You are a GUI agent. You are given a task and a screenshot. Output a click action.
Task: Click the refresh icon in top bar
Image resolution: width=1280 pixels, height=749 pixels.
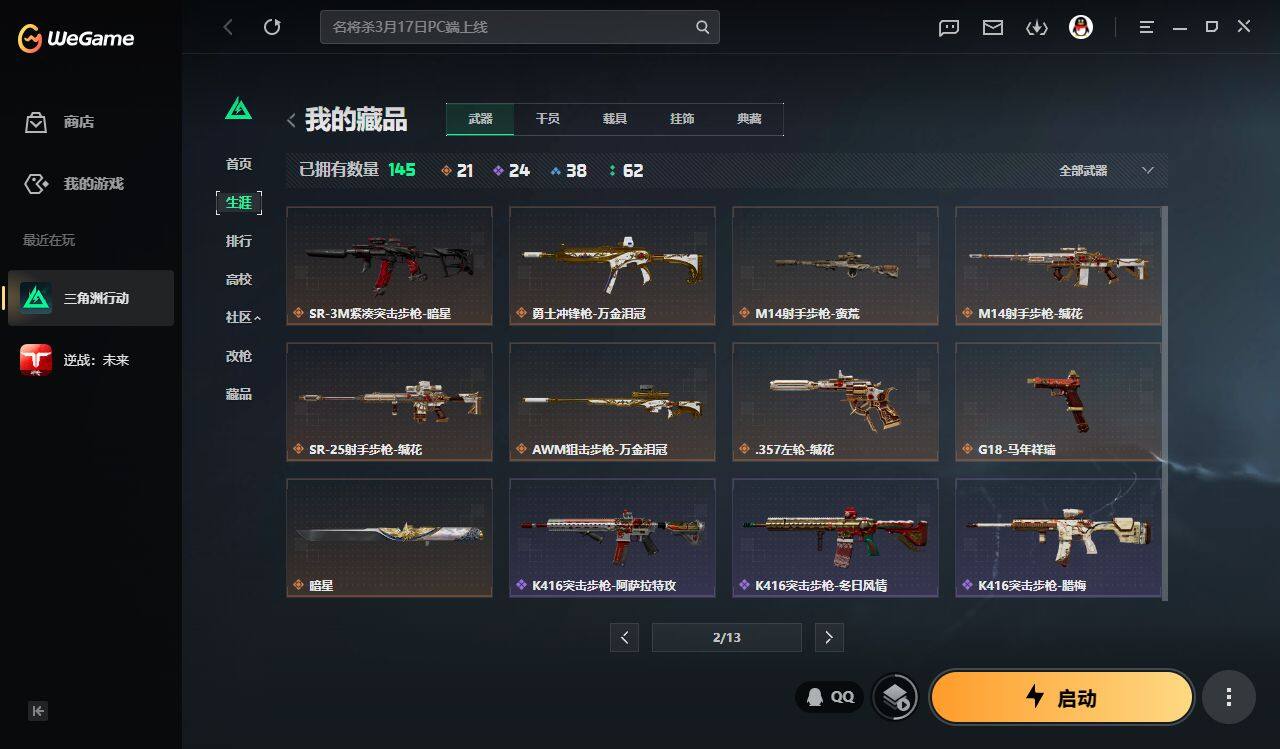(272, 27)
